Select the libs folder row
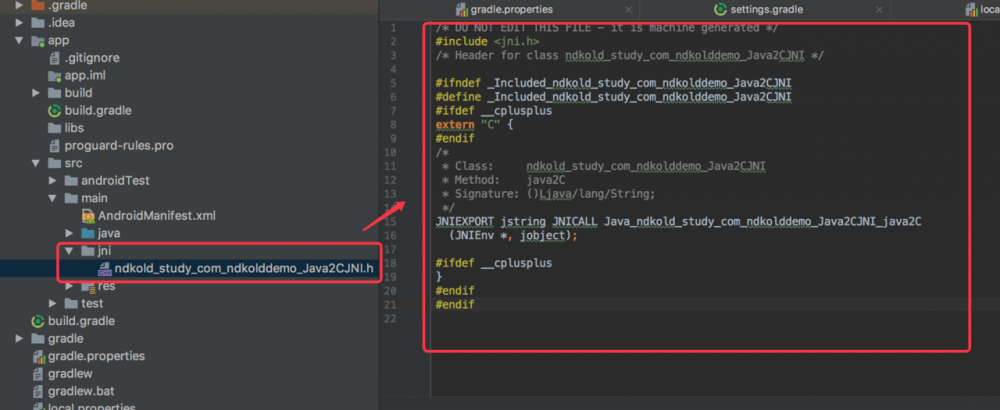 click(74, 128)
